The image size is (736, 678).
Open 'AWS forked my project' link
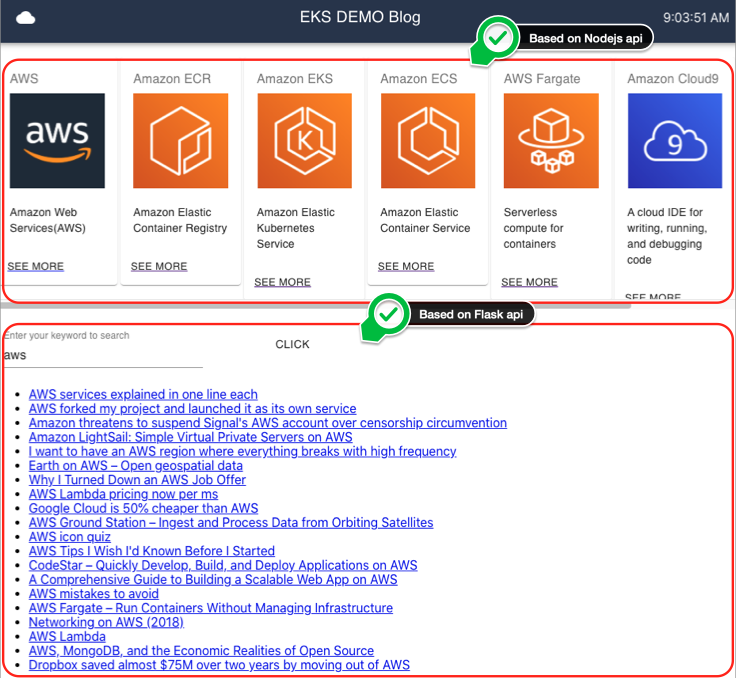pyautogui.click(x=192, y=408)
